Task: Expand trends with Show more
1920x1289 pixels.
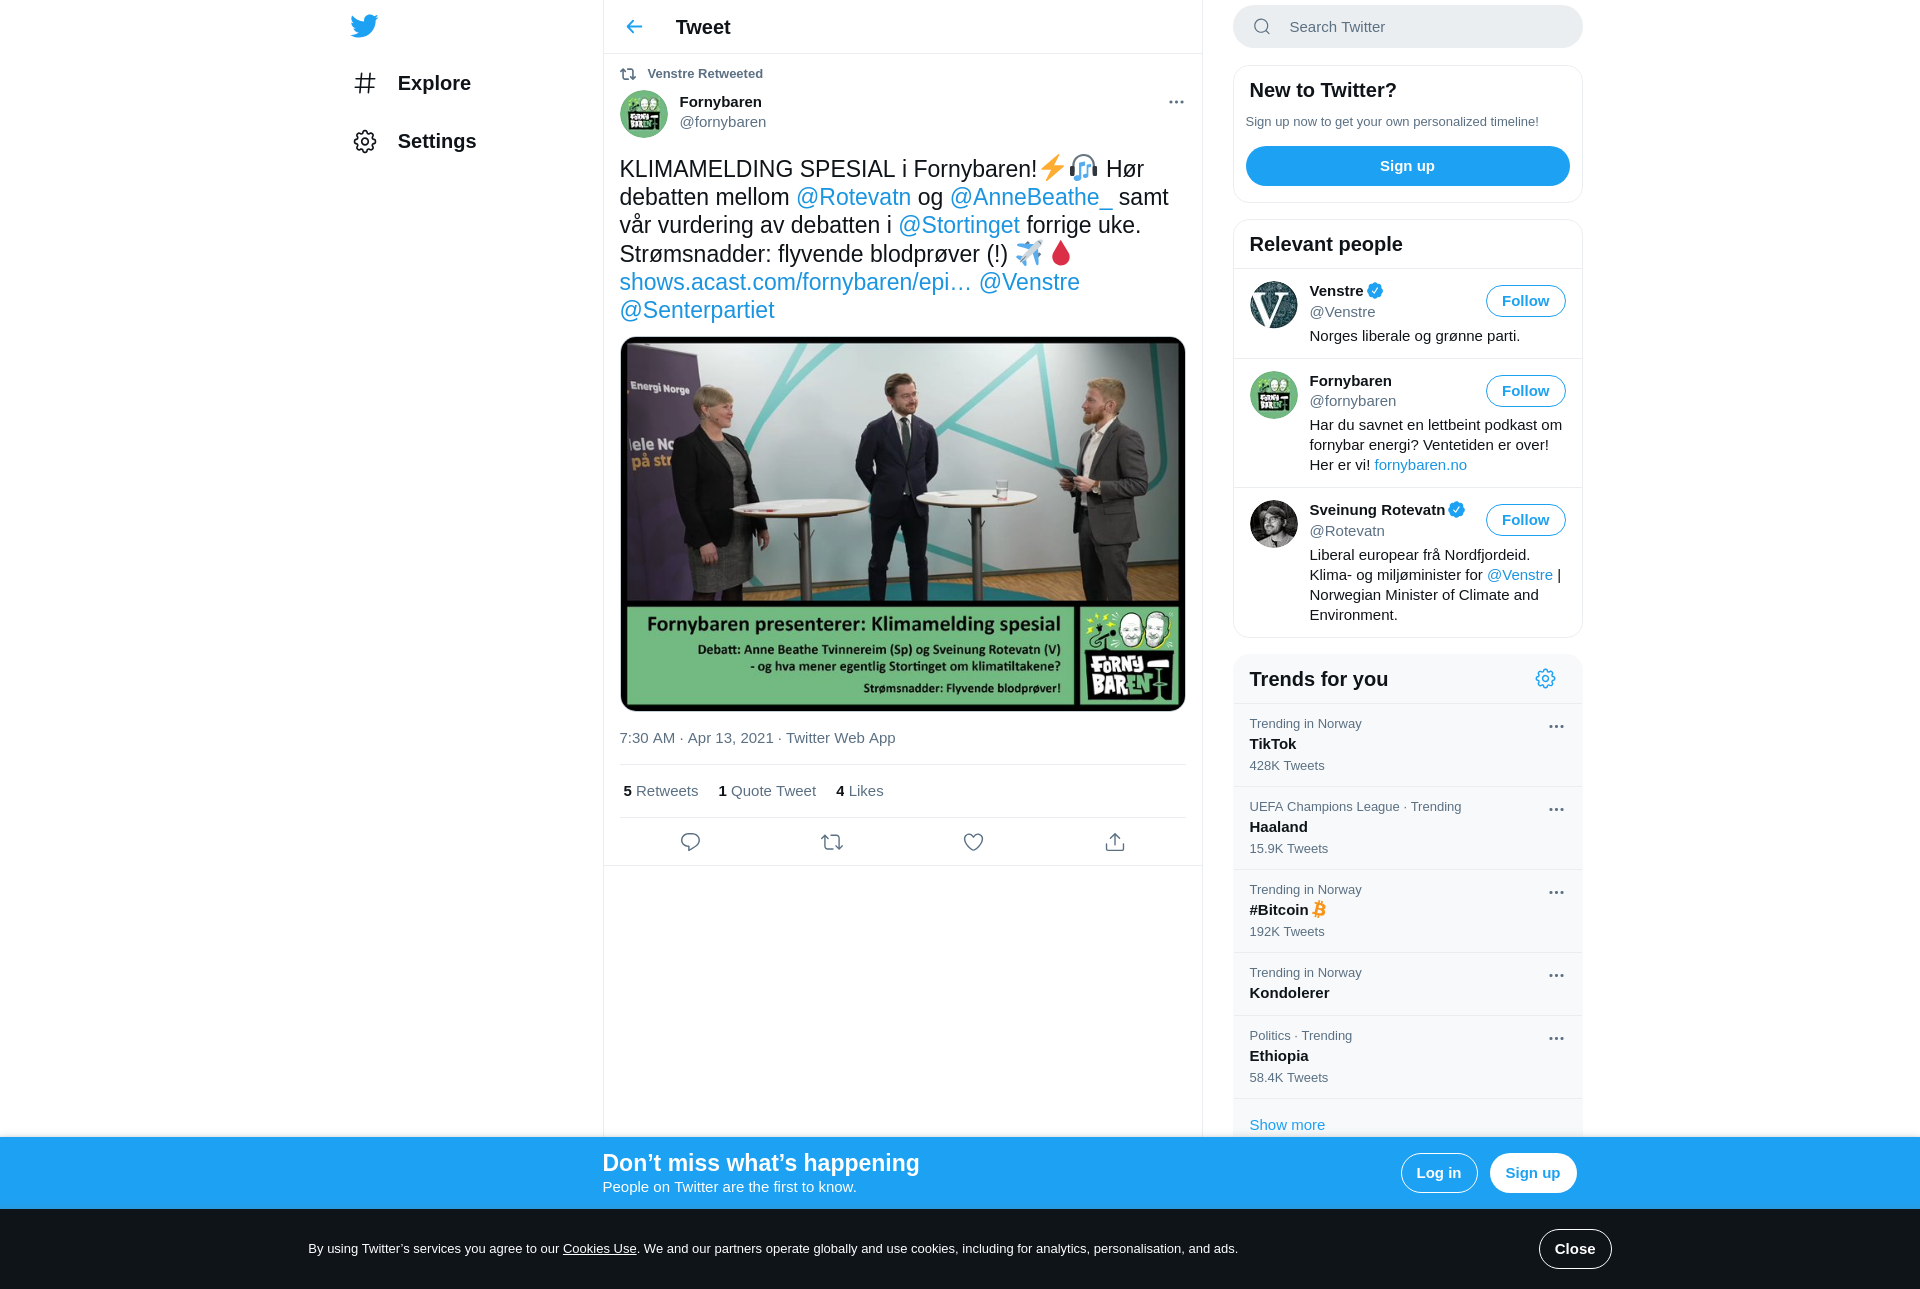Action: tap(1287, 1125)
